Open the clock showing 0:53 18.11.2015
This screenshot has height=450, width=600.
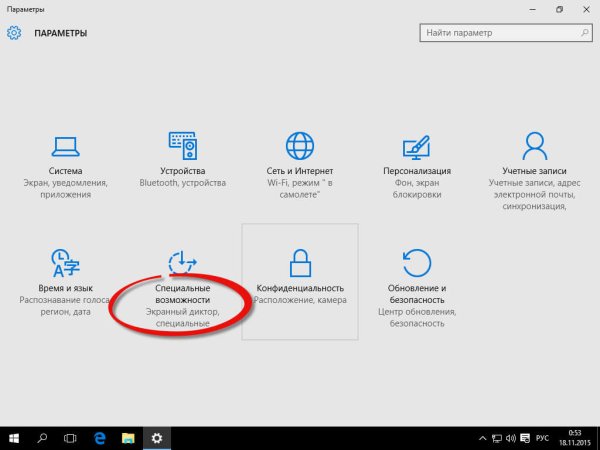[575, 438]
